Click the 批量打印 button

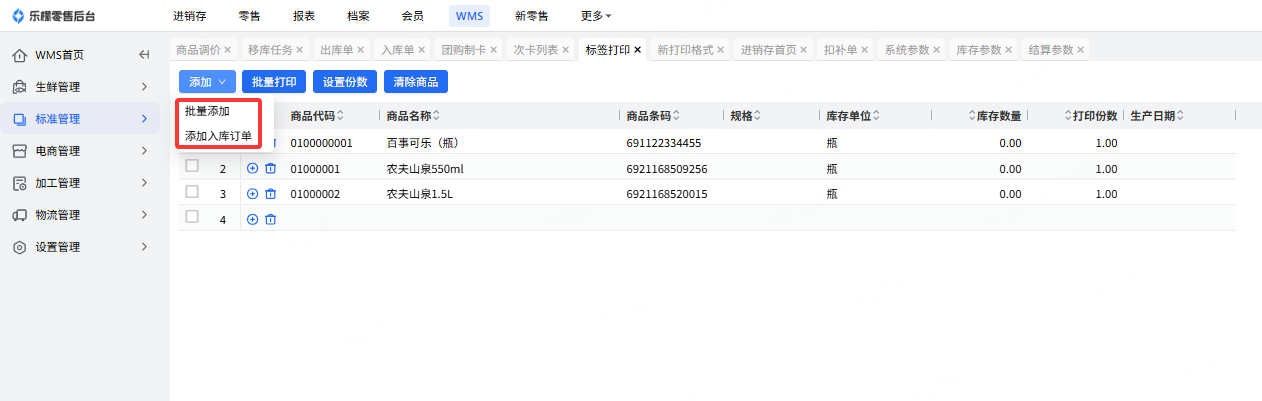274,82
